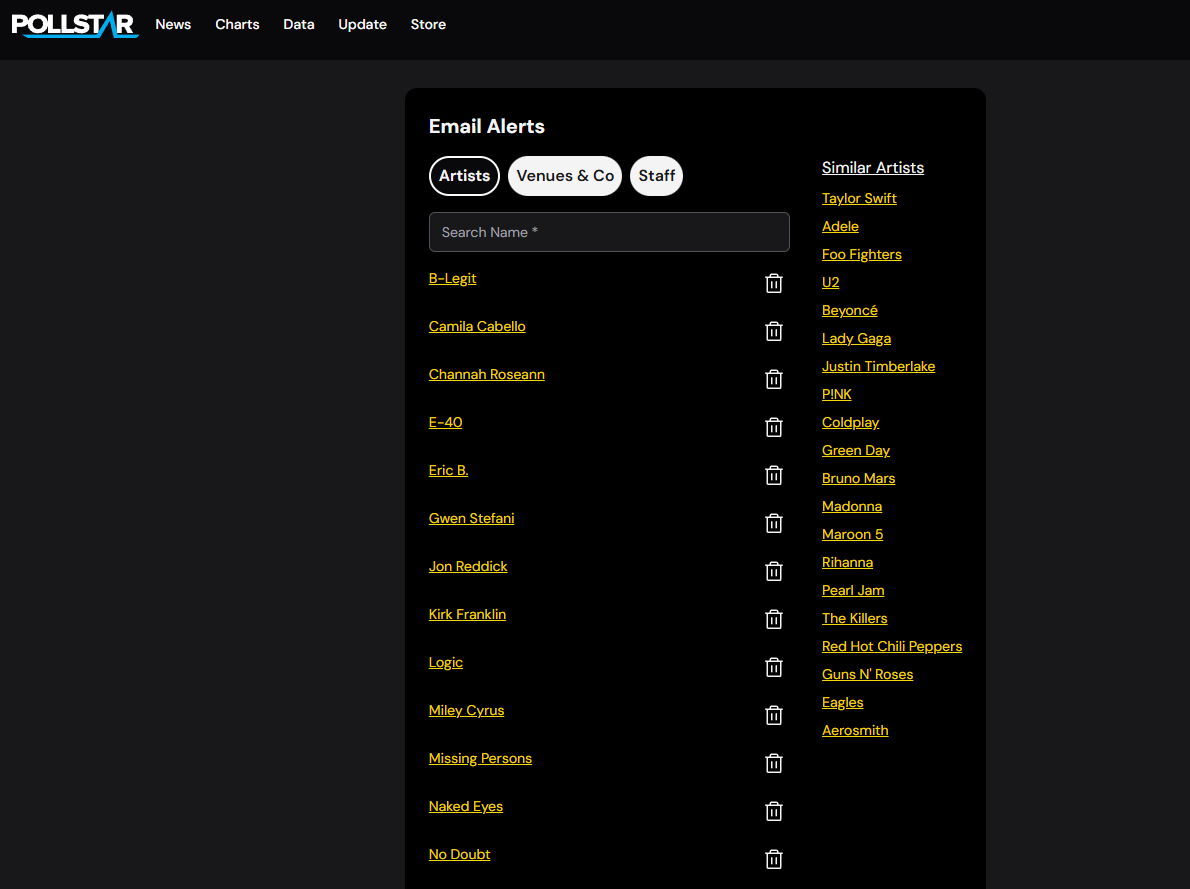Remove Kirk Franklin via trash icon
Viewport: 1190px width, 889px height.
tap(773, 619)
